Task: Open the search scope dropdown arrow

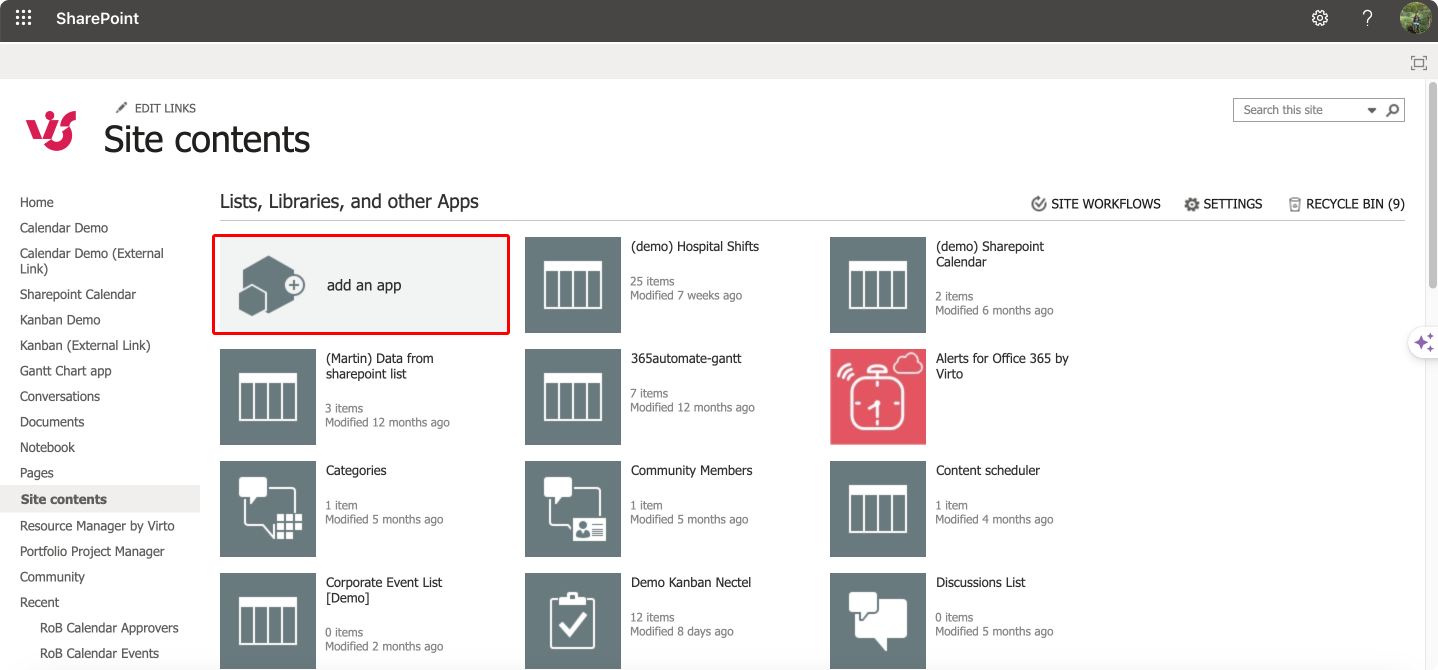Action: click(1372, 110)
